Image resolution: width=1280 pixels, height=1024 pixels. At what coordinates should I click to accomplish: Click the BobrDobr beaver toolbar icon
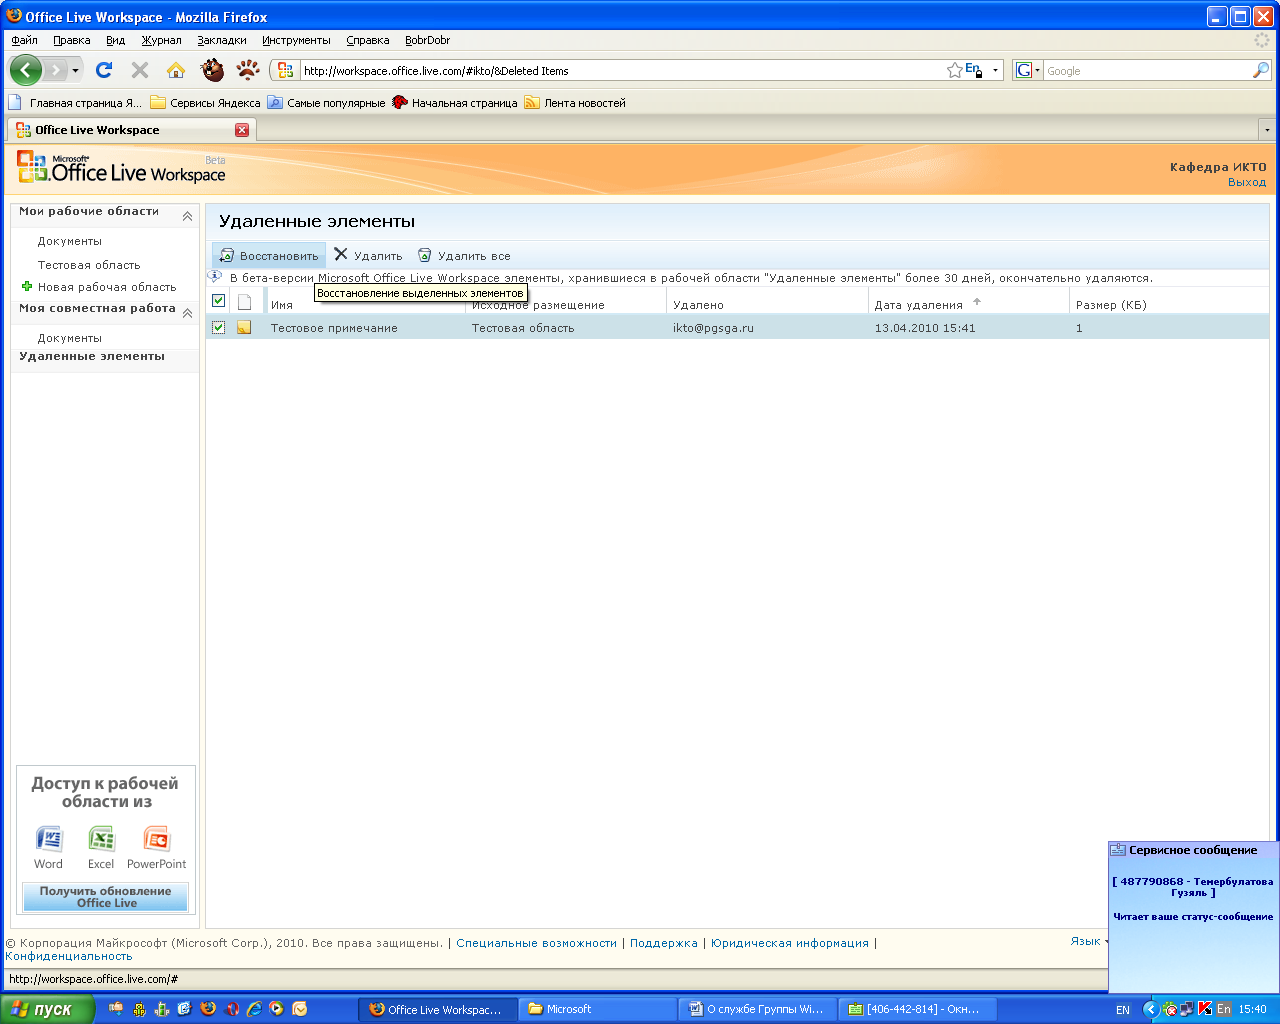212,70
